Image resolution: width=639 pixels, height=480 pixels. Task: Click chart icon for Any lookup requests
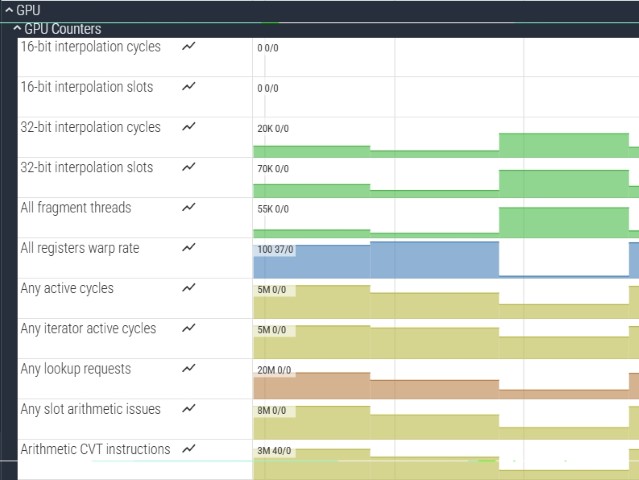pos(189,368)
